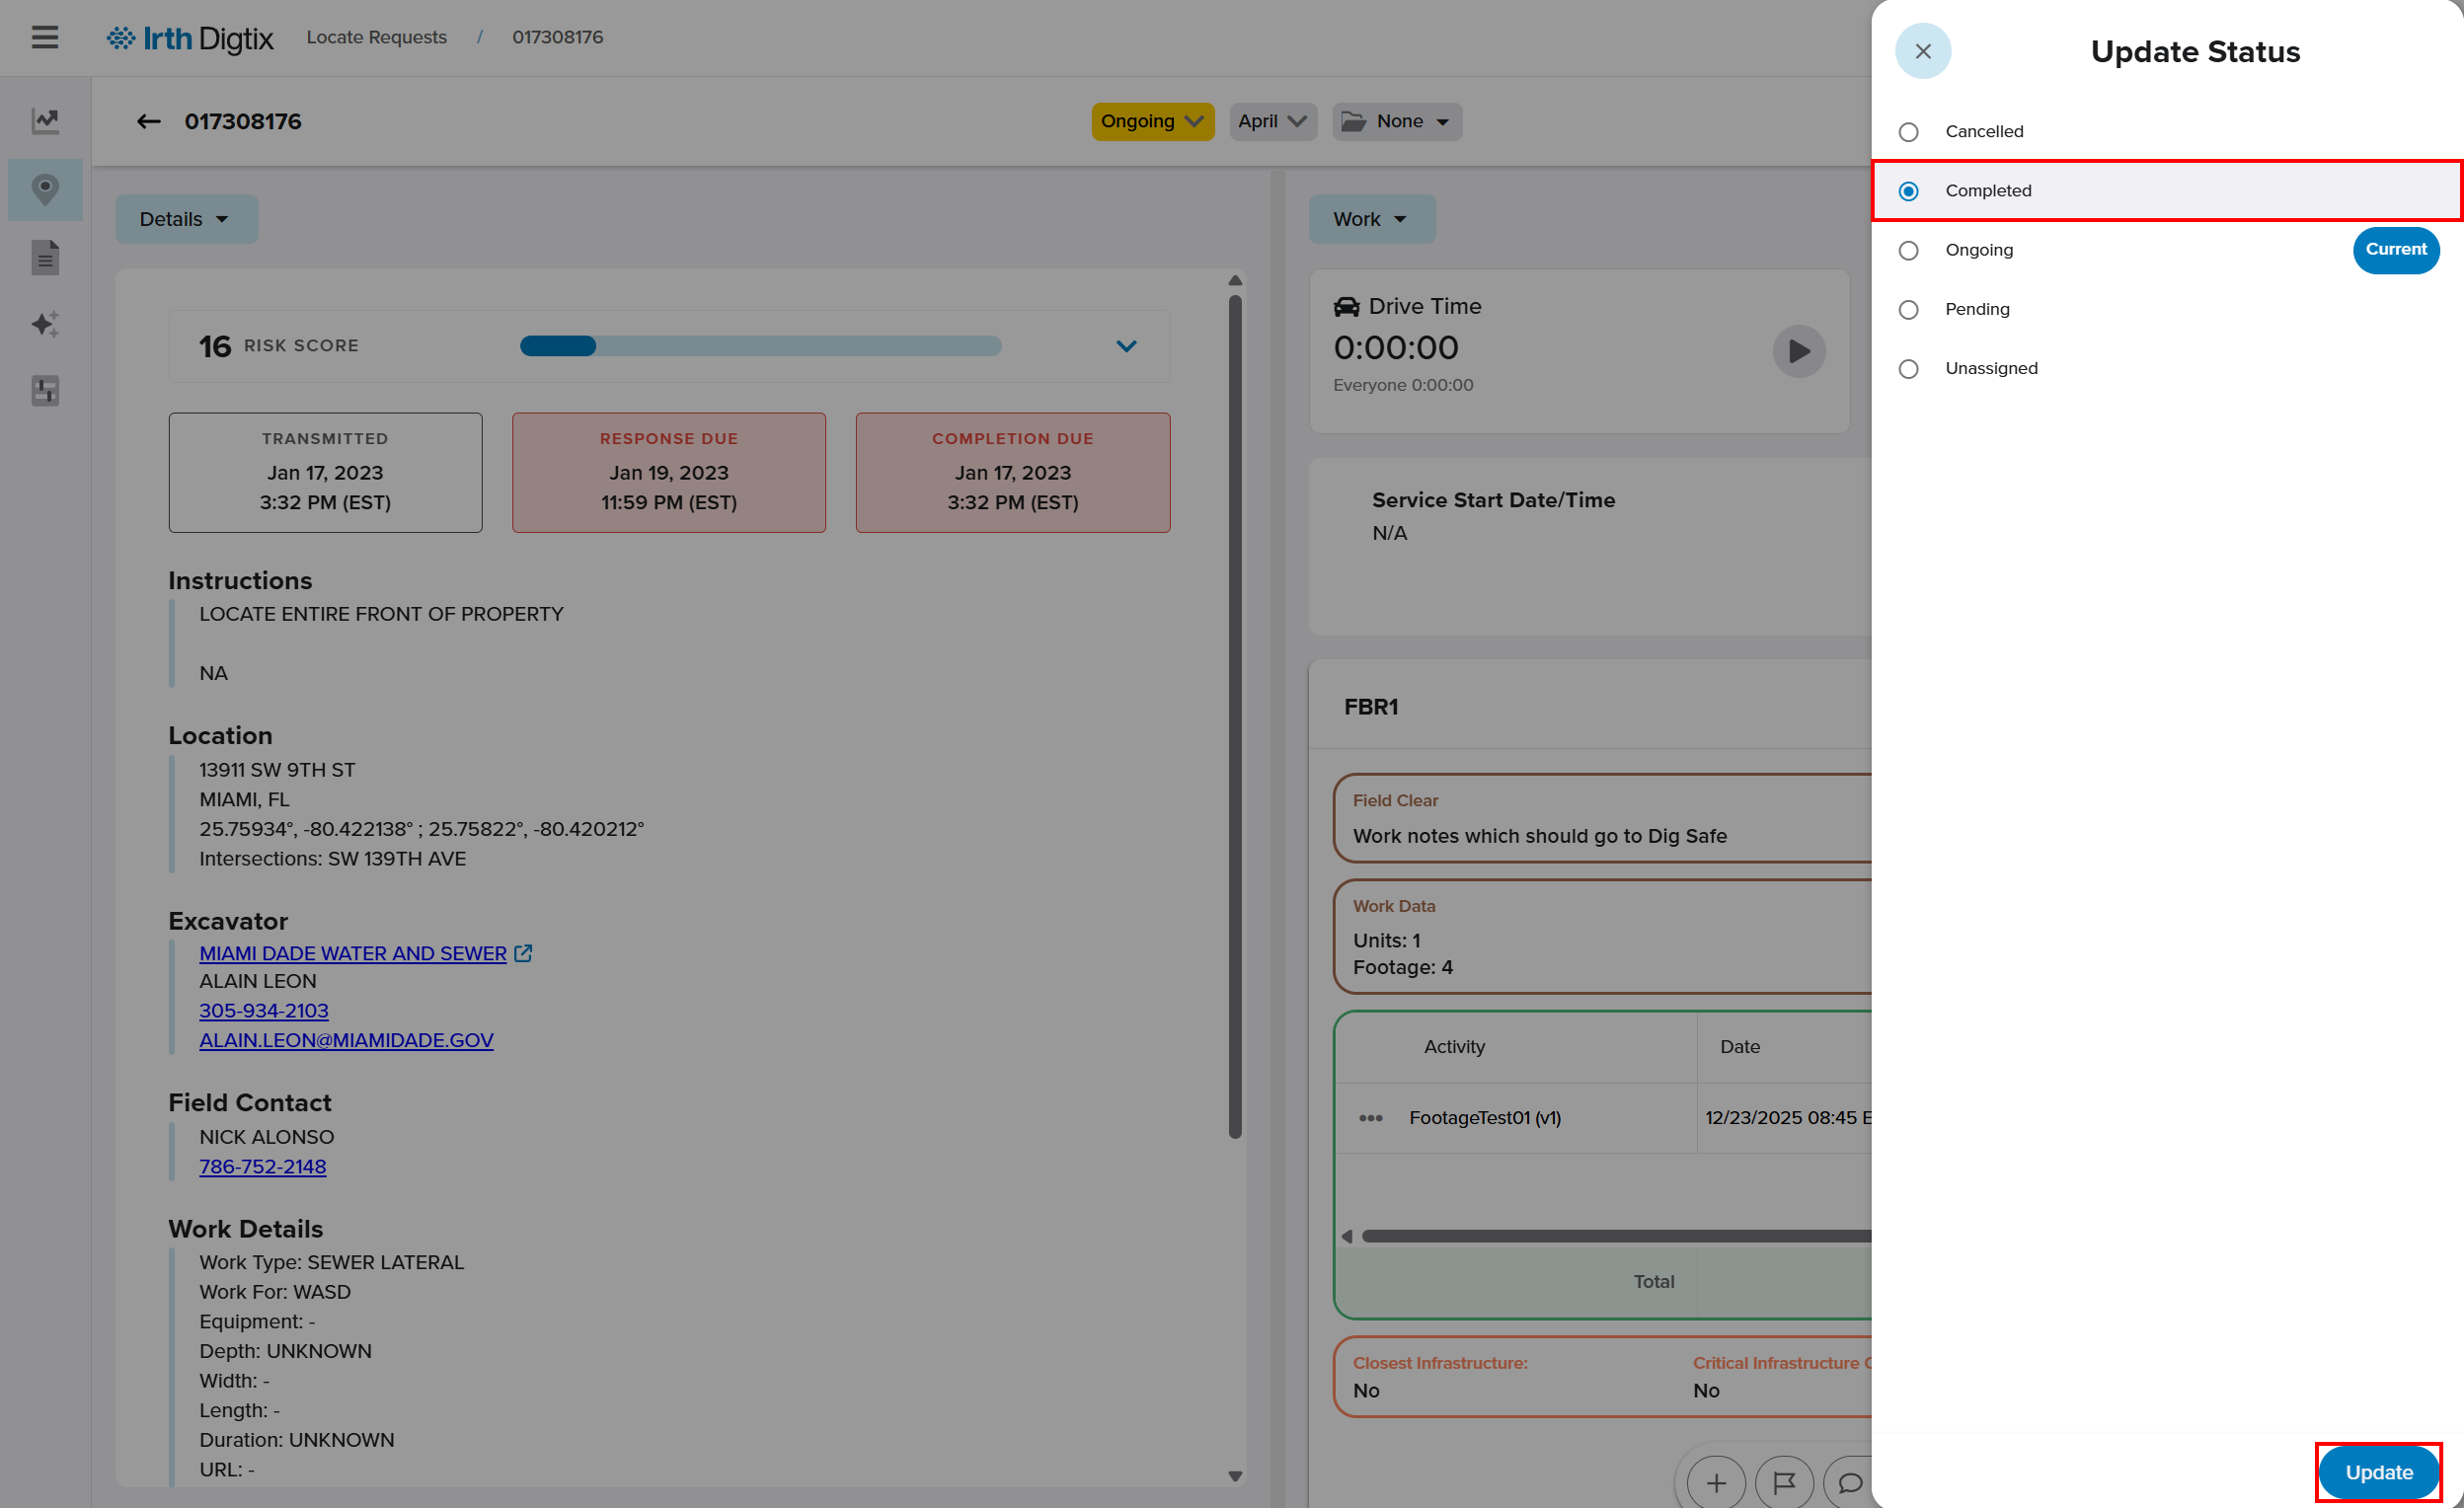Click the flag icon at bottom
The width and height of the screenshot is (2464, 1508).
point(1783,1482)
